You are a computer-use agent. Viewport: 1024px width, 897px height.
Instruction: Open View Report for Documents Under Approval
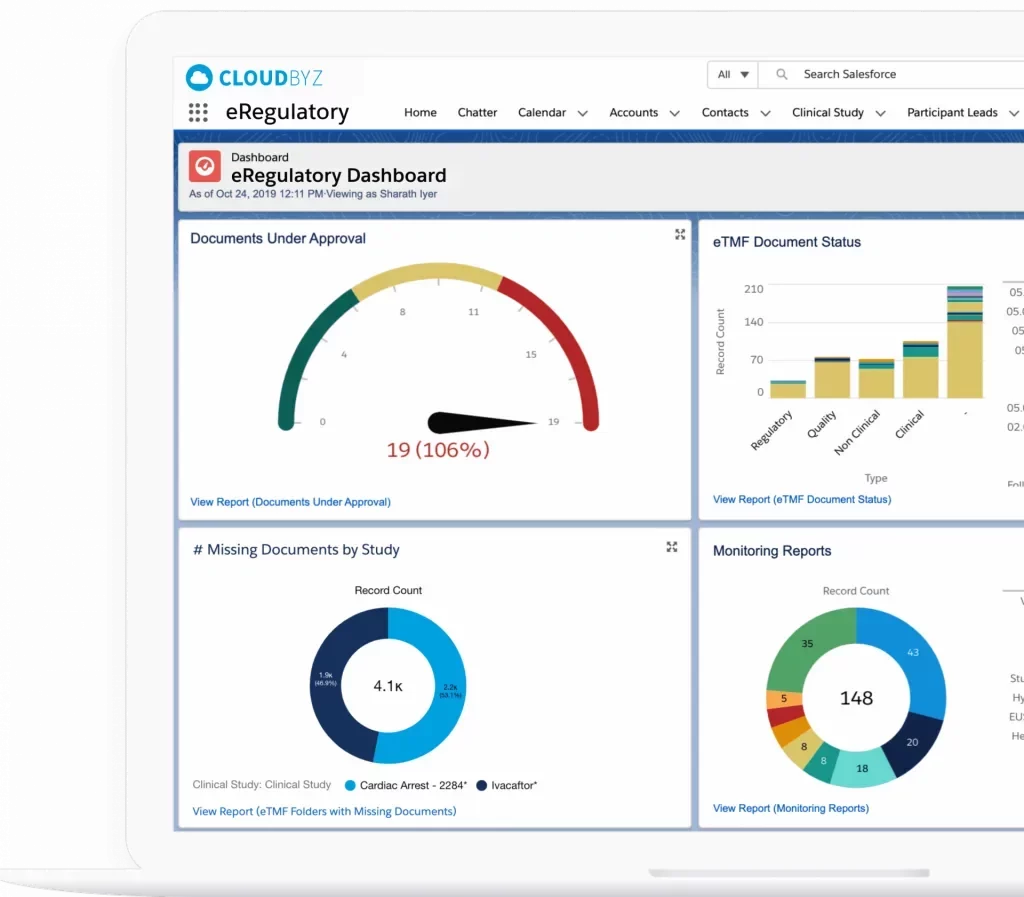tap(290, 502)
